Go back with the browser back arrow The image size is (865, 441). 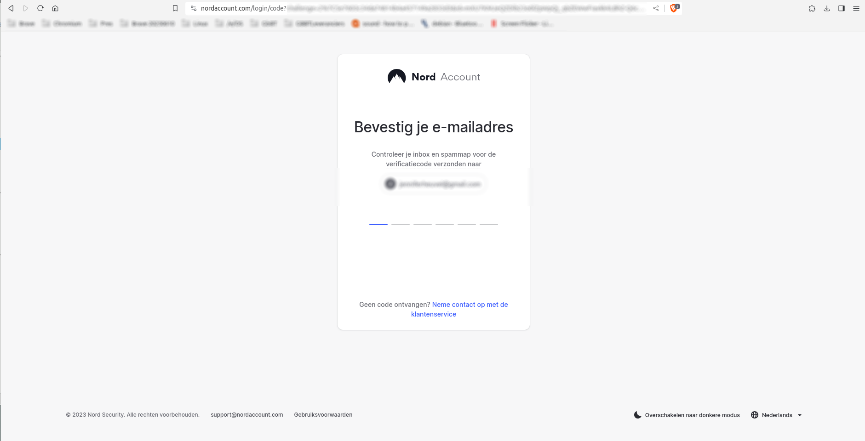[x=10, y=8]
